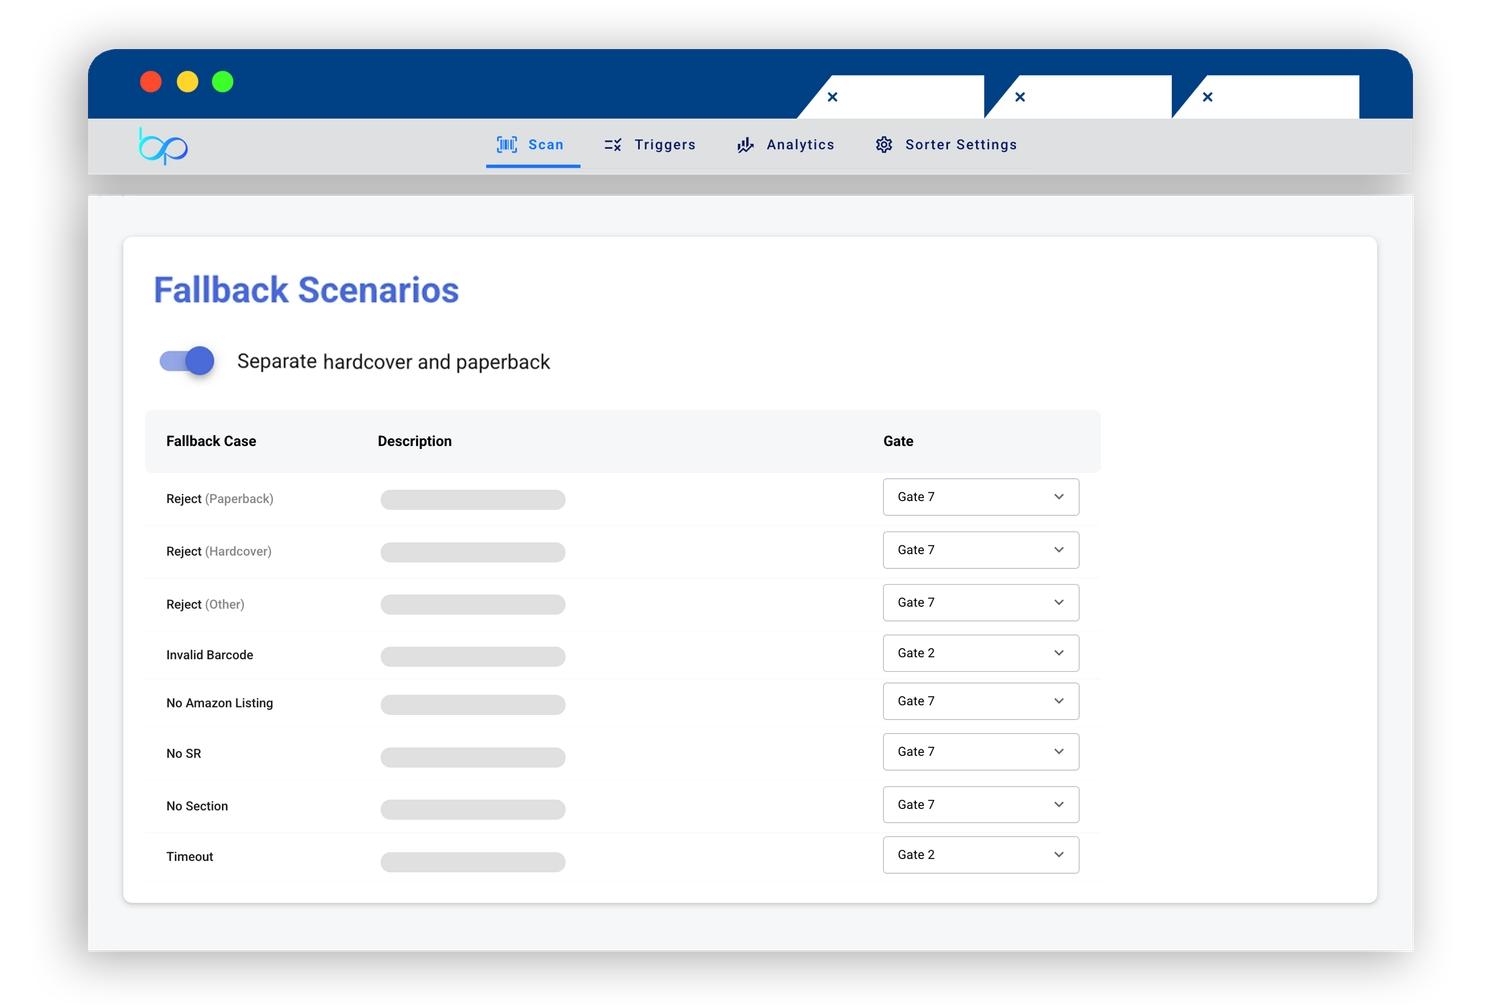The height and width of the screenshot is (1008, 1500).
Task: Switch to the Triggers tab
Action: (664, 145)
